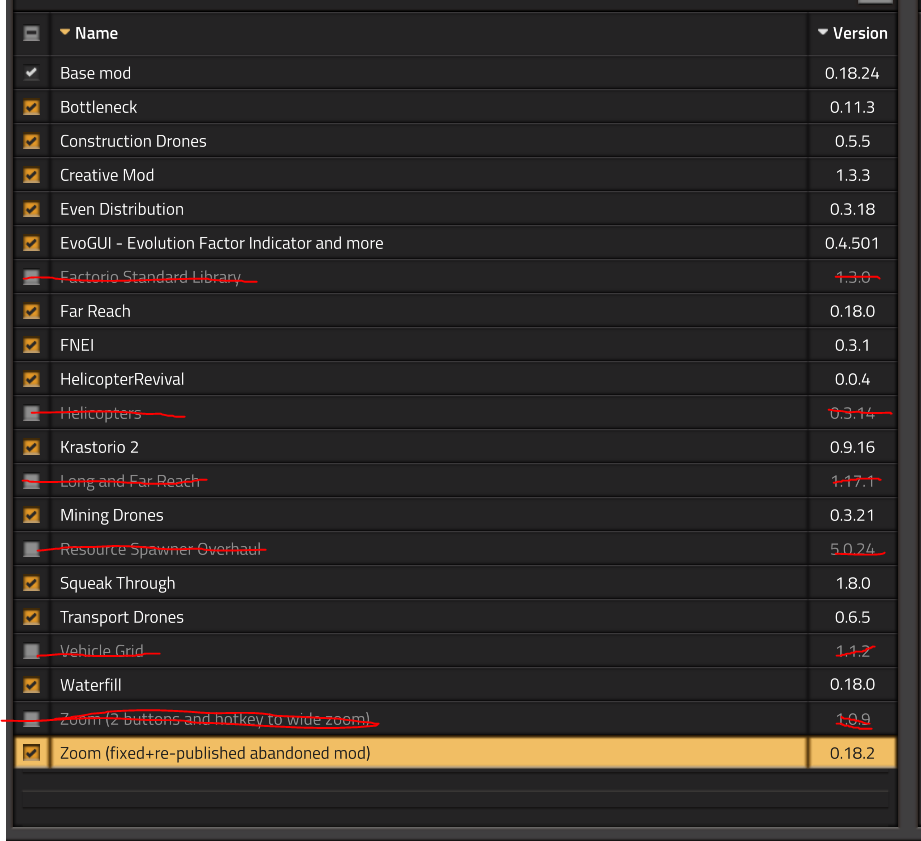921x841 pixels.
Task: Disable the Bottleneck mod checkbox
Action: click(32, 107)
